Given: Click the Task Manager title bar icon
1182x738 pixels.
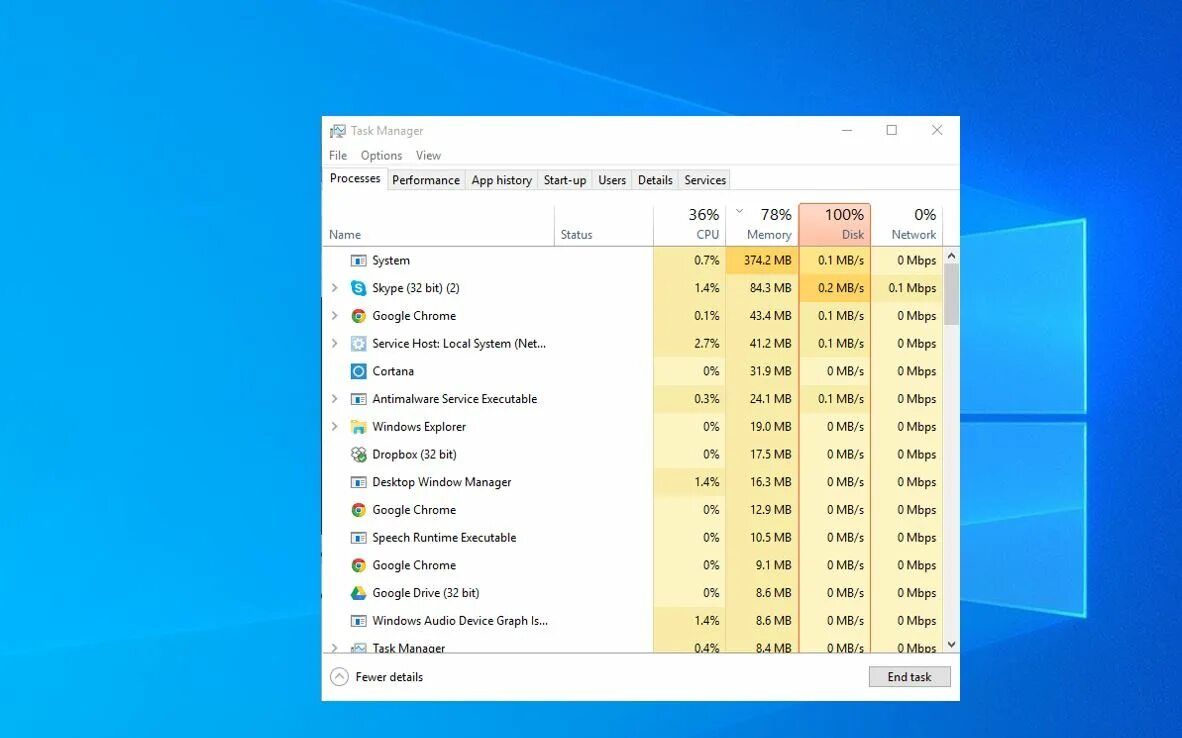Looking at the screenshot, I should (338, 131).
